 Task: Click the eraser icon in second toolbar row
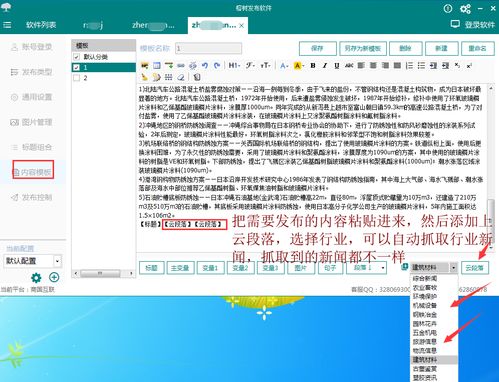pyautogui.click(x=181, y=77)
